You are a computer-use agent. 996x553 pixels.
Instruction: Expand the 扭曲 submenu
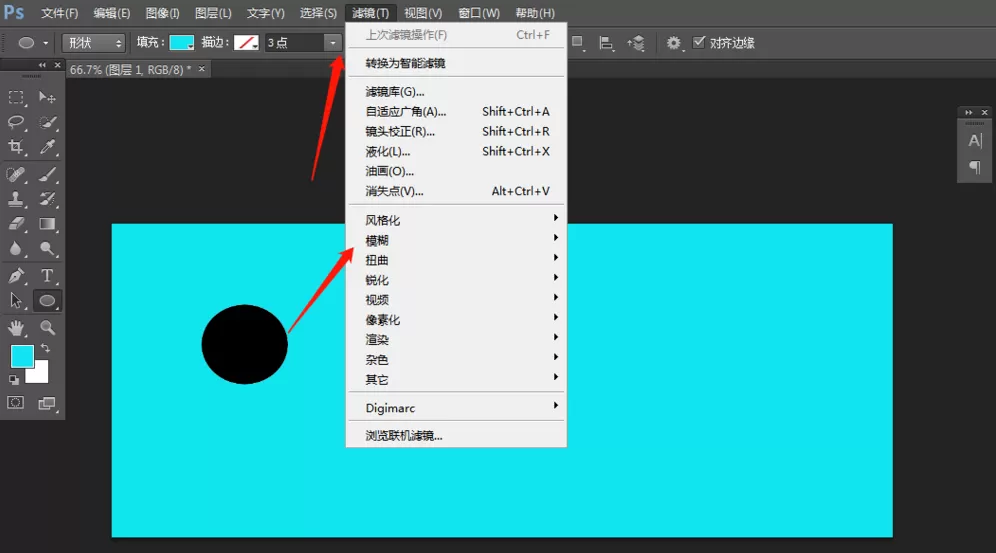(x=456, y=260)
